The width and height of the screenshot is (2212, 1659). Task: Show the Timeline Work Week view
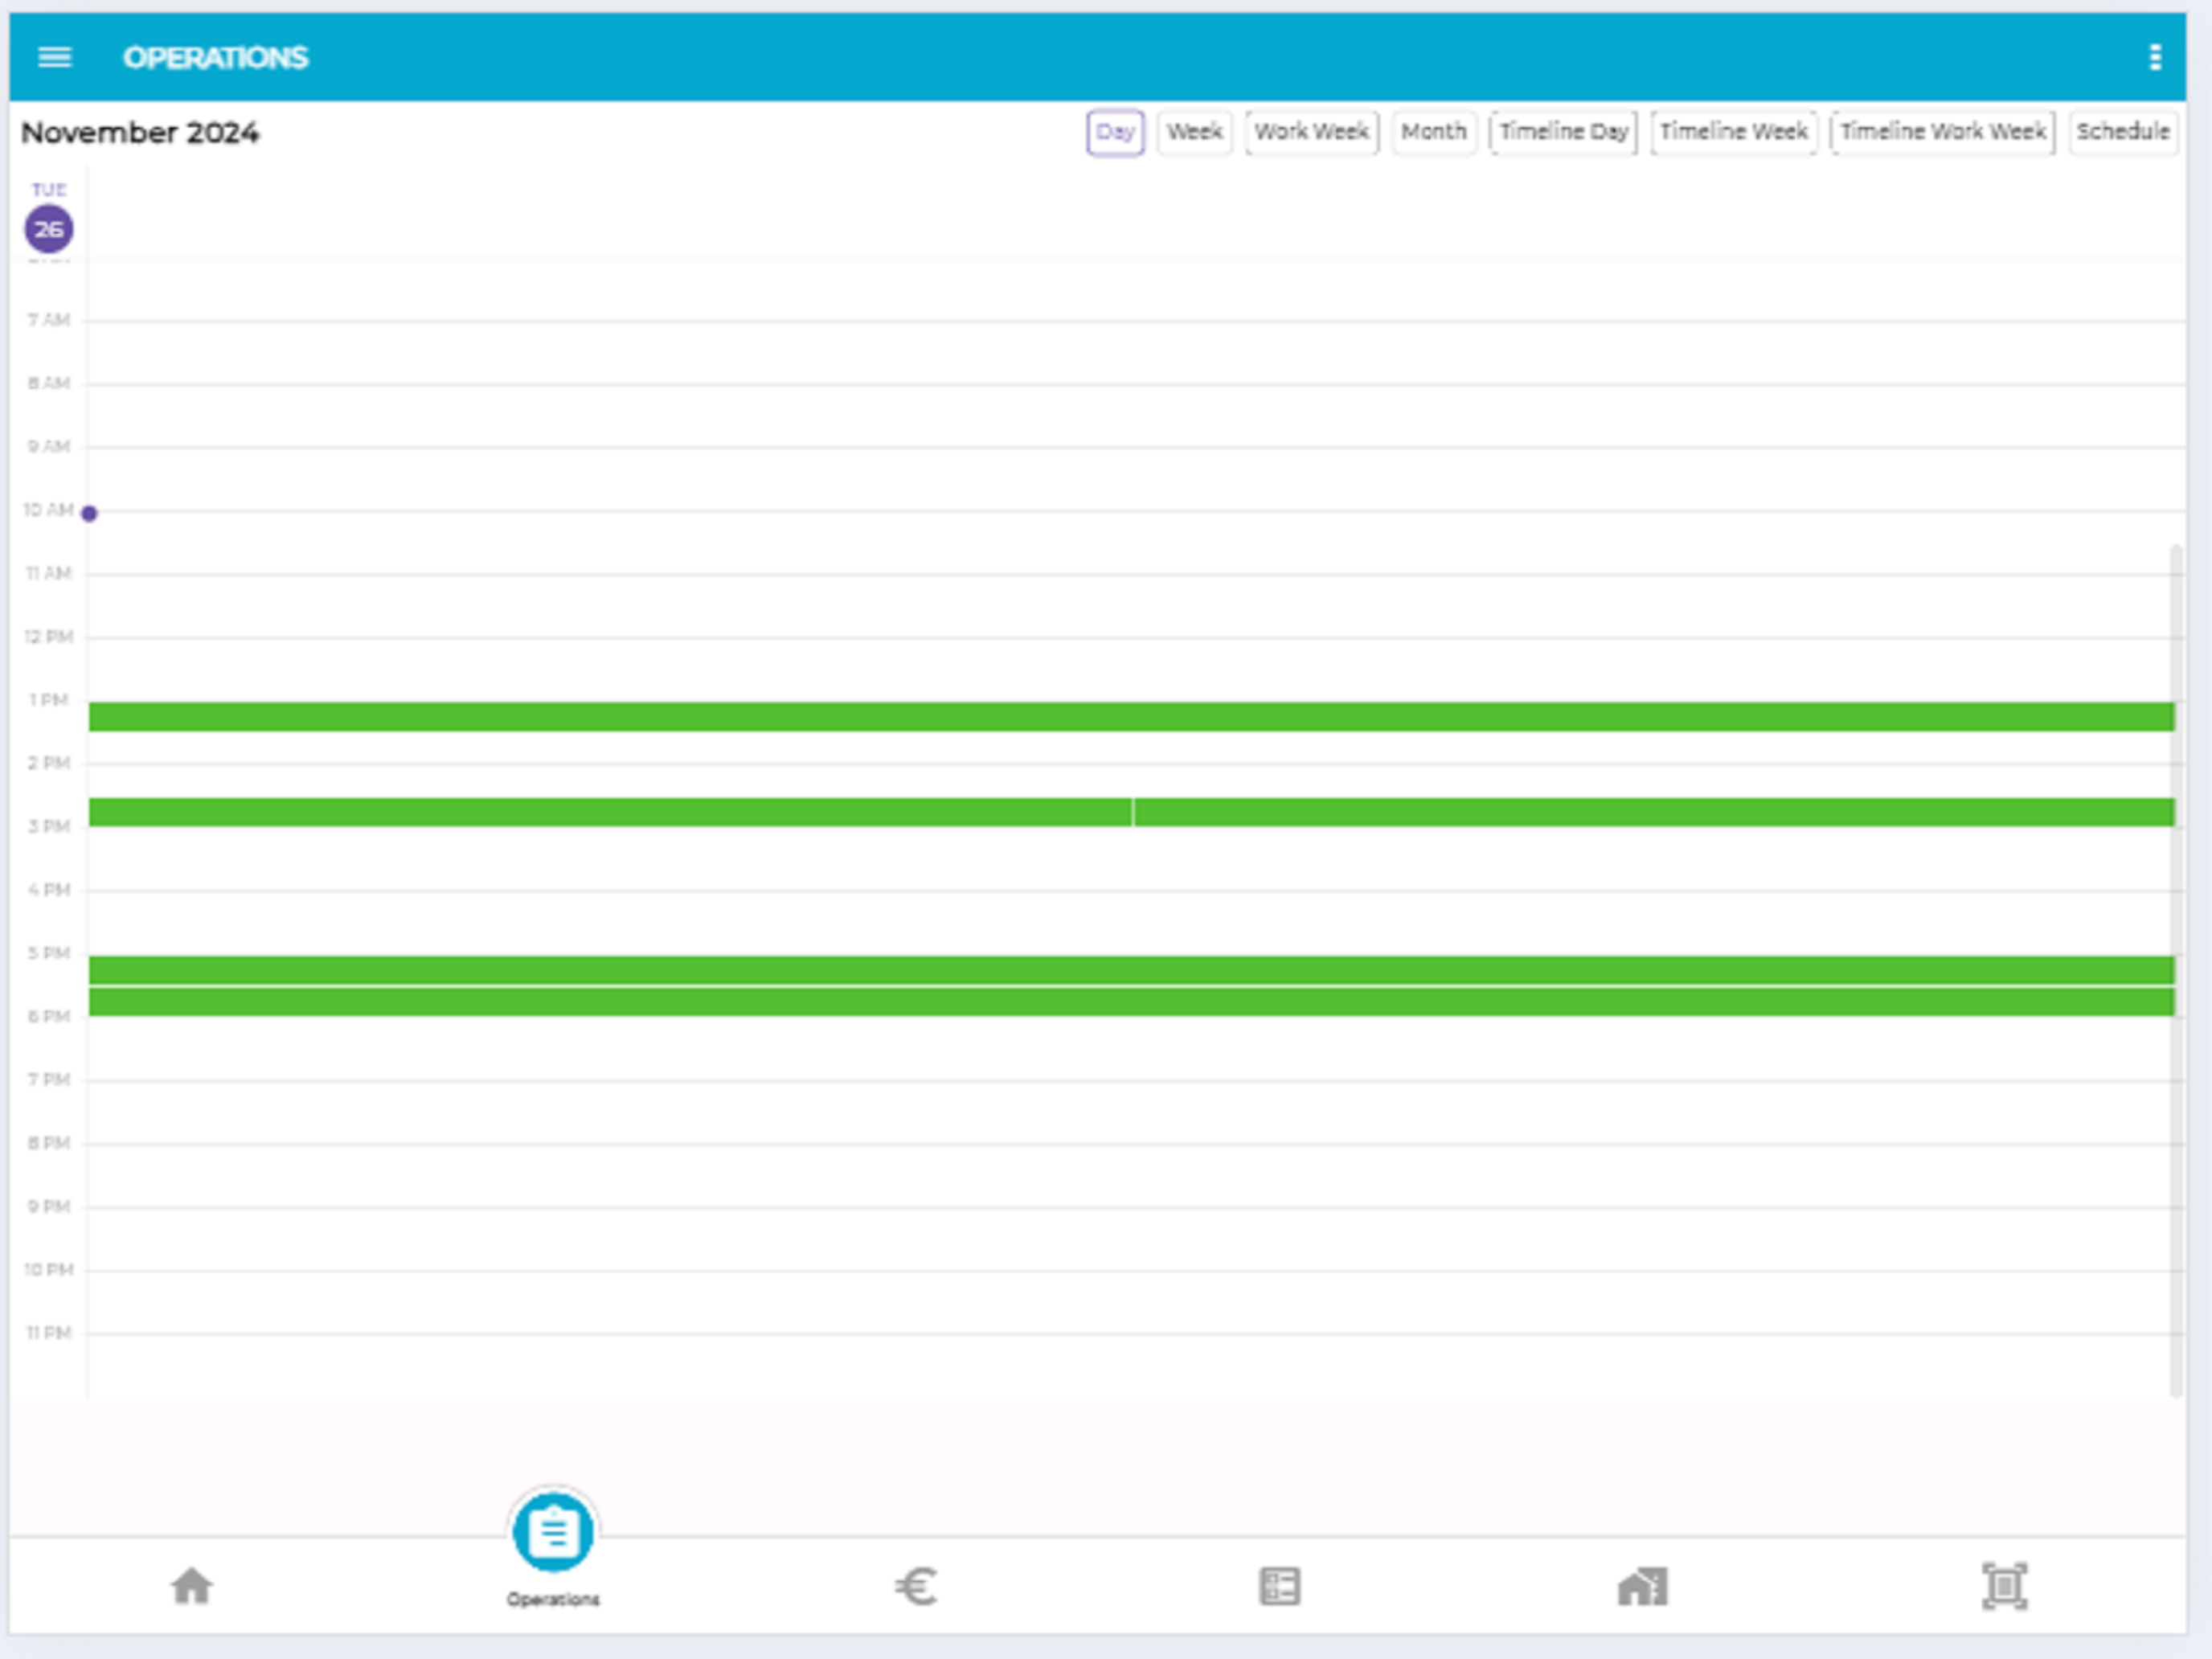[1943, 133]
